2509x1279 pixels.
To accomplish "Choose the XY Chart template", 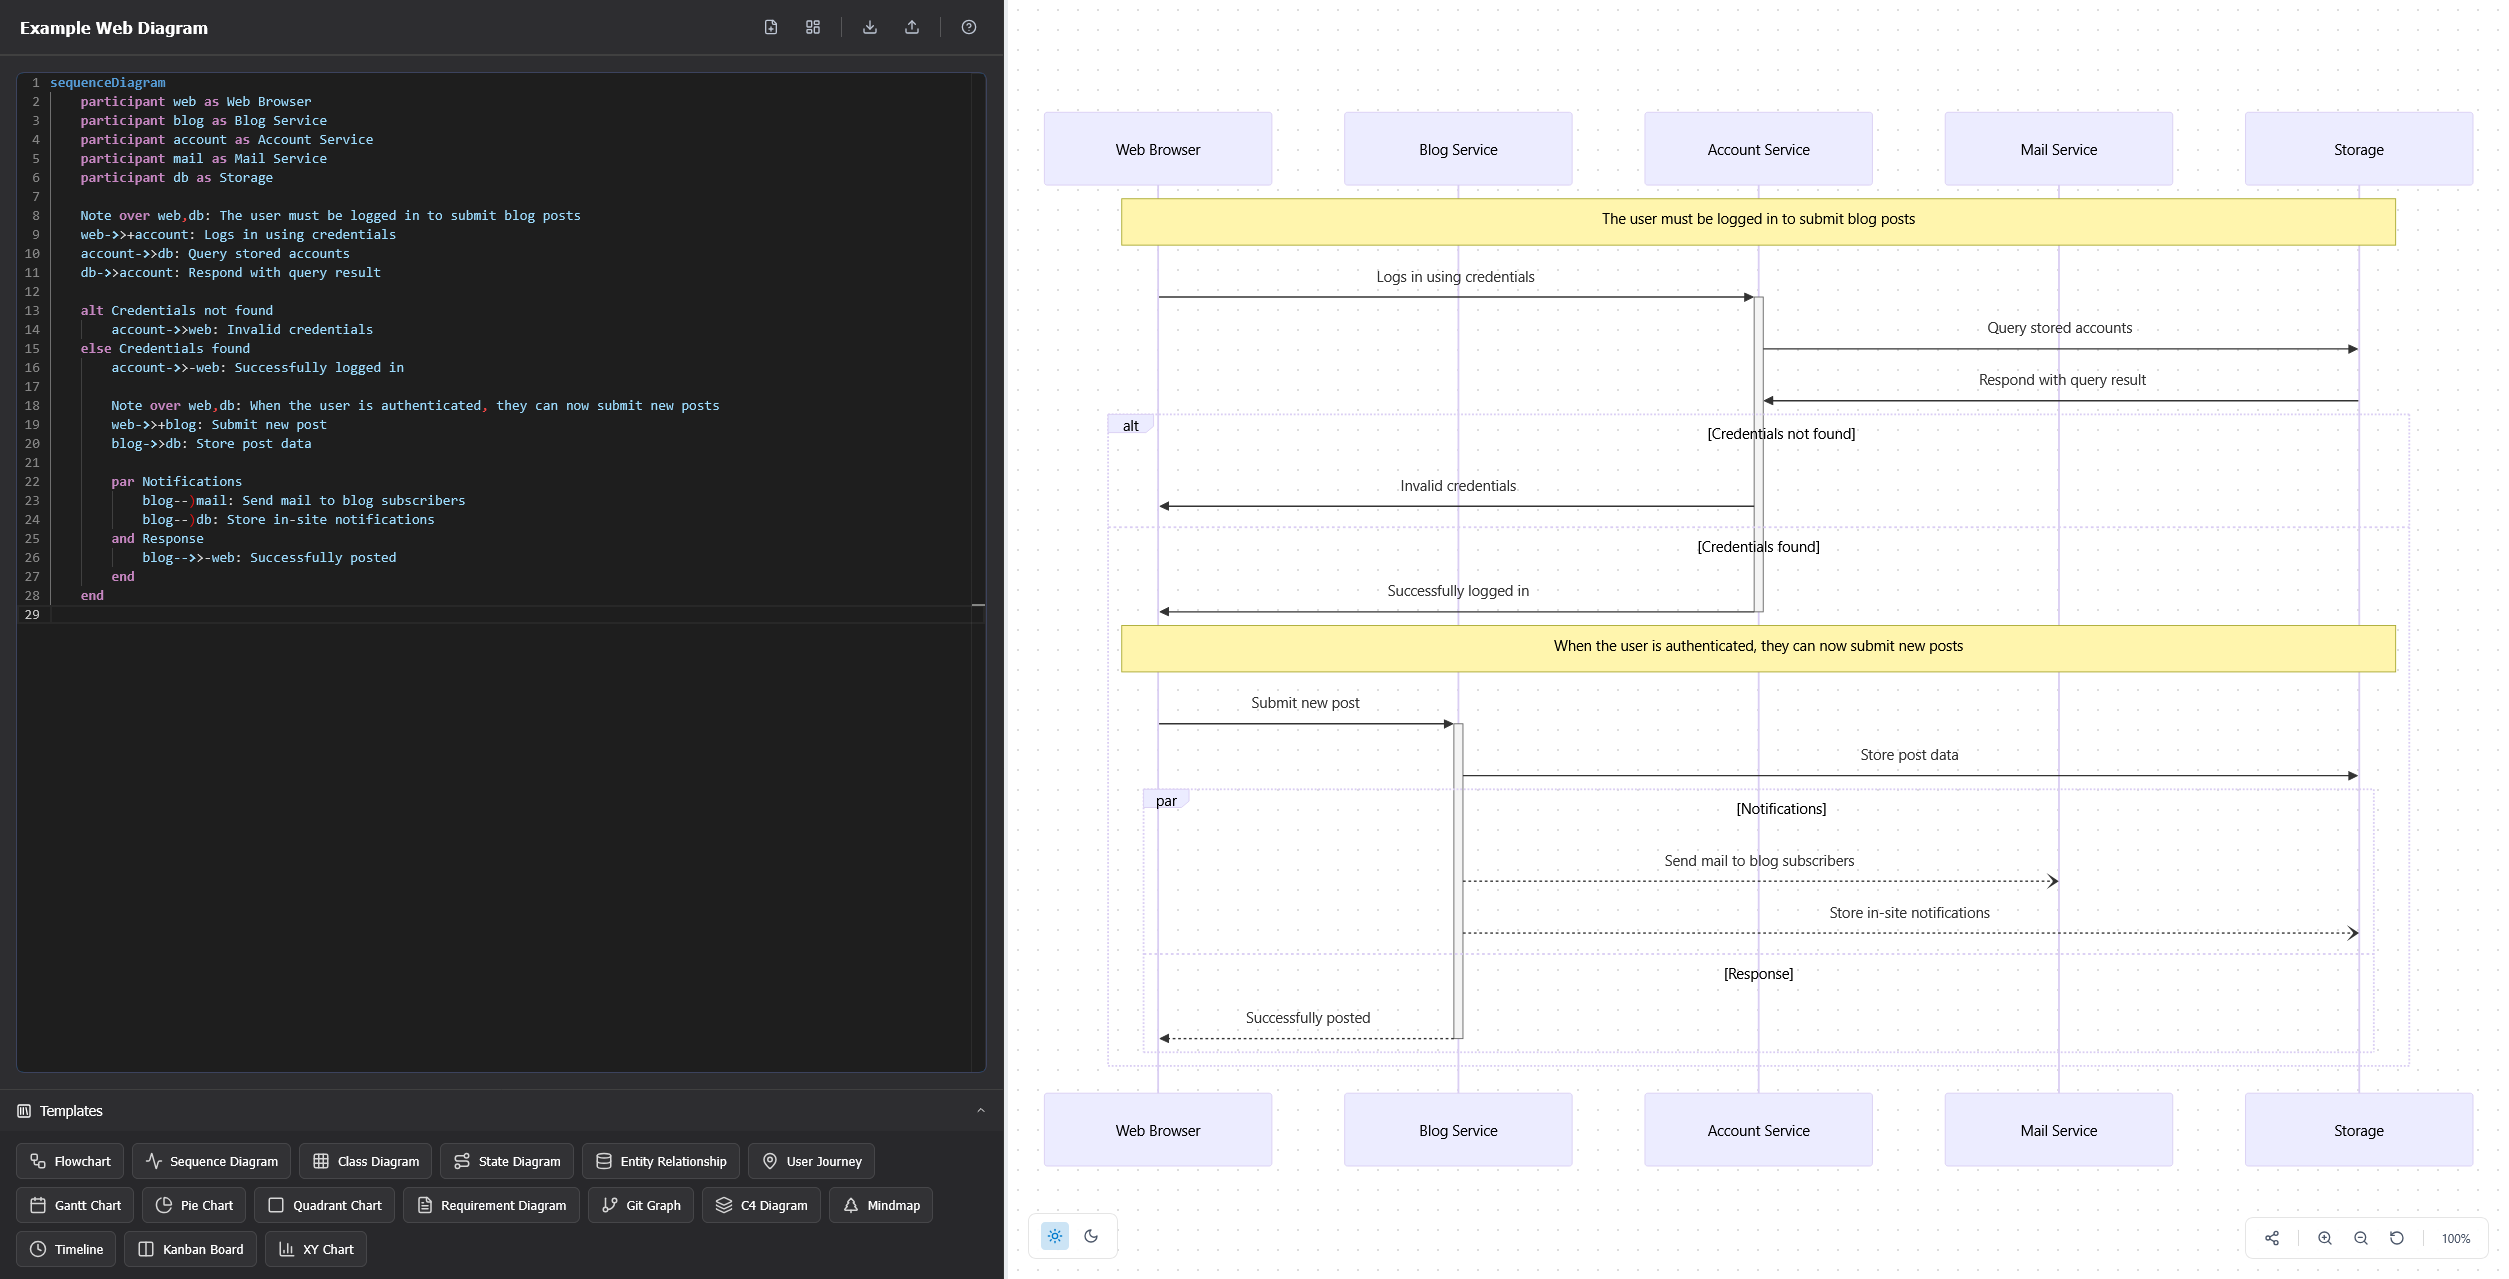I will 316,1249.
